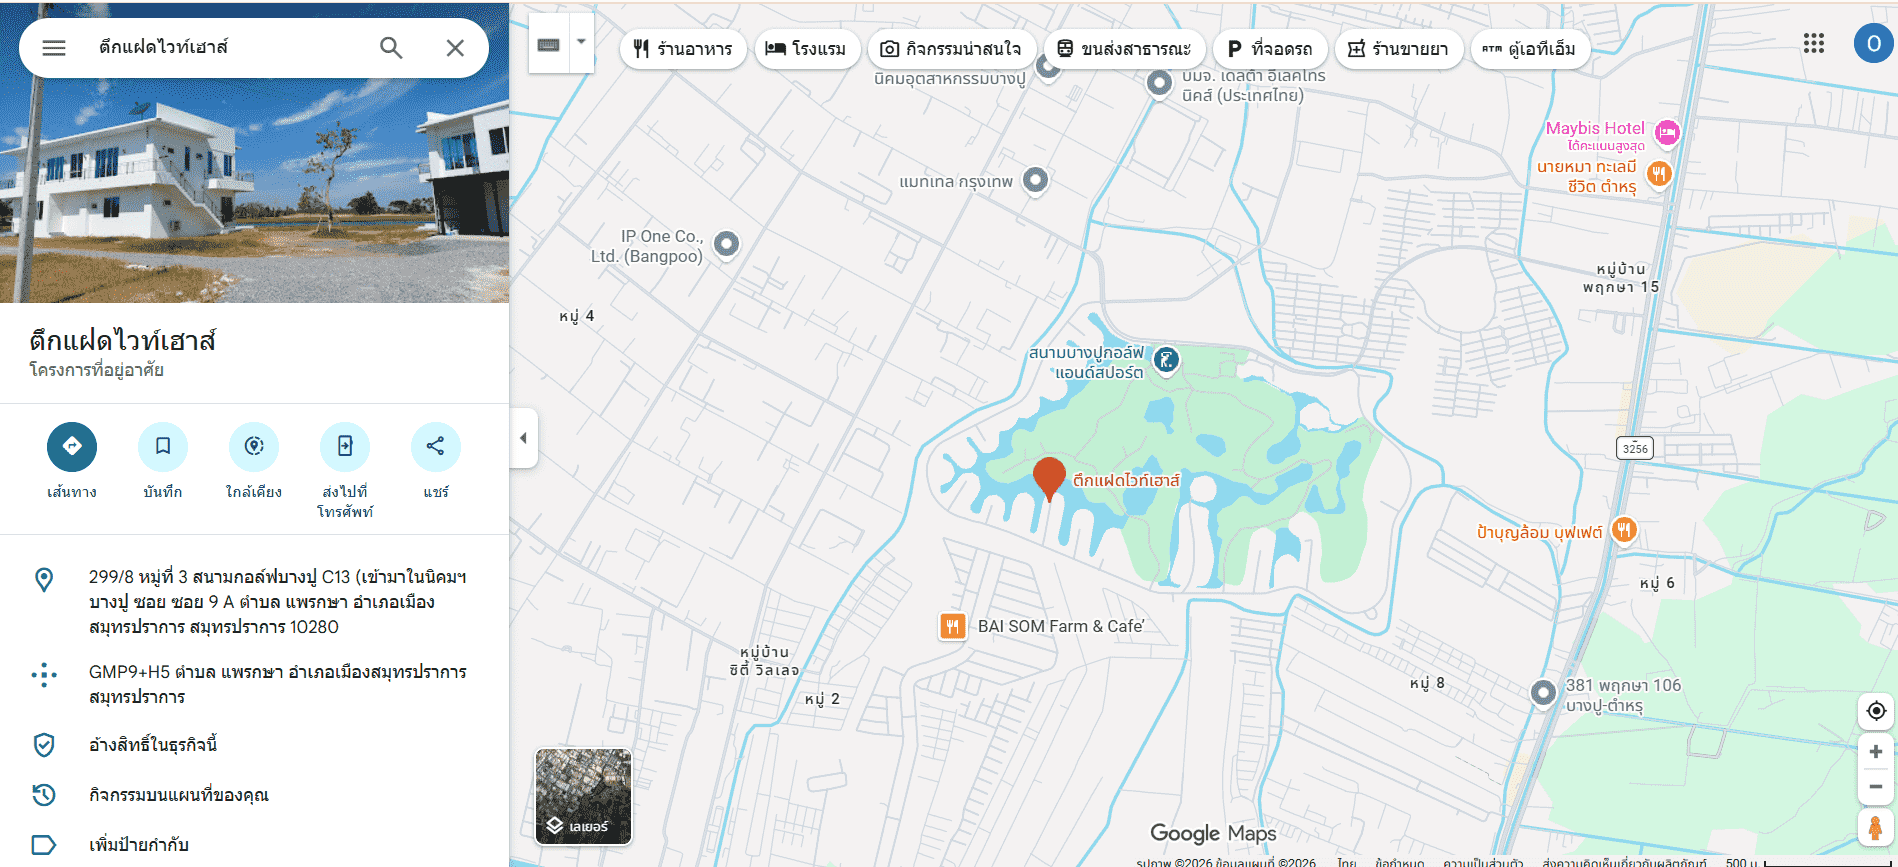Viewport: 1898px width, 867px height.
Task: Filter by hotels (โรงแรม) chip
Action: tap(806, 49)
